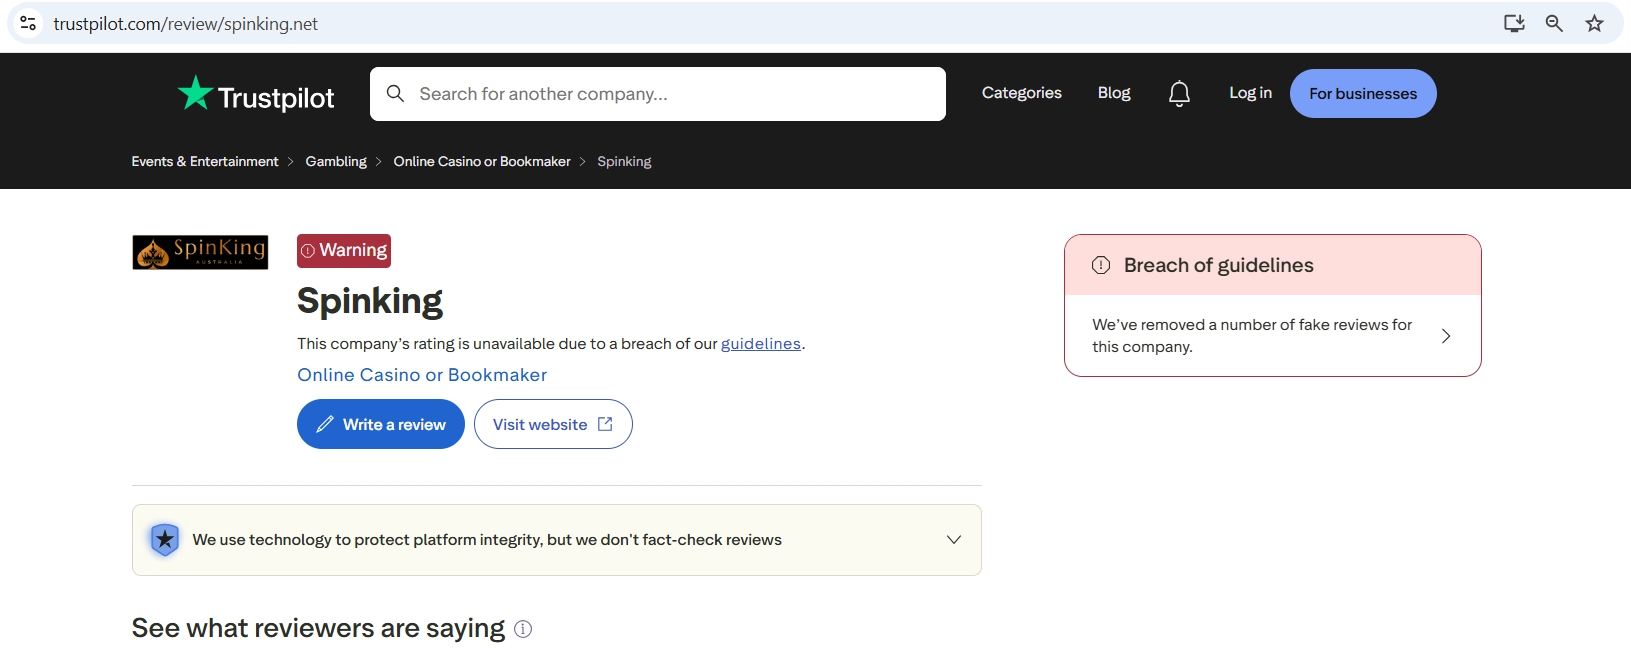
Task: Click the Spinking company name heading
Action: [370, 301]
